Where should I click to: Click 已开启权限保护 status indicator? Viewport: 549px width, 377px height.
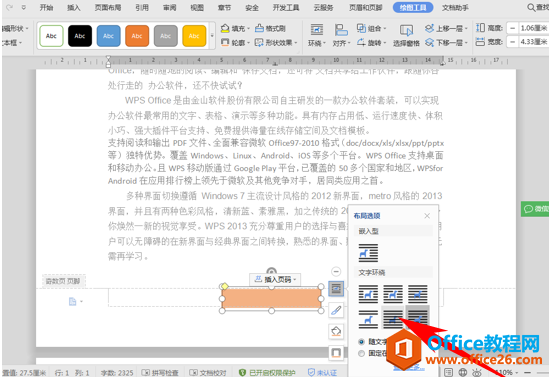pos(267,373)
